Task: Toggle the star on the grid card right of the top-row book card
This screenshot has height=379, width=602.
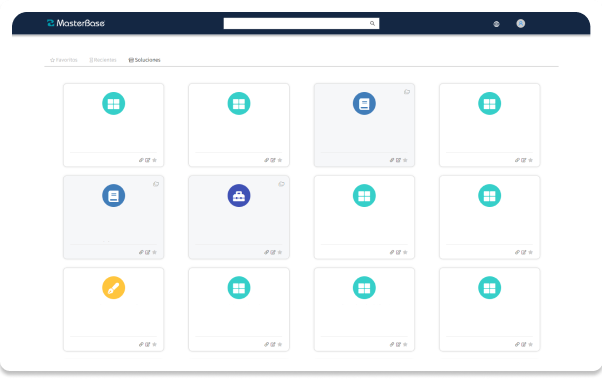Action: click(531, 160)
